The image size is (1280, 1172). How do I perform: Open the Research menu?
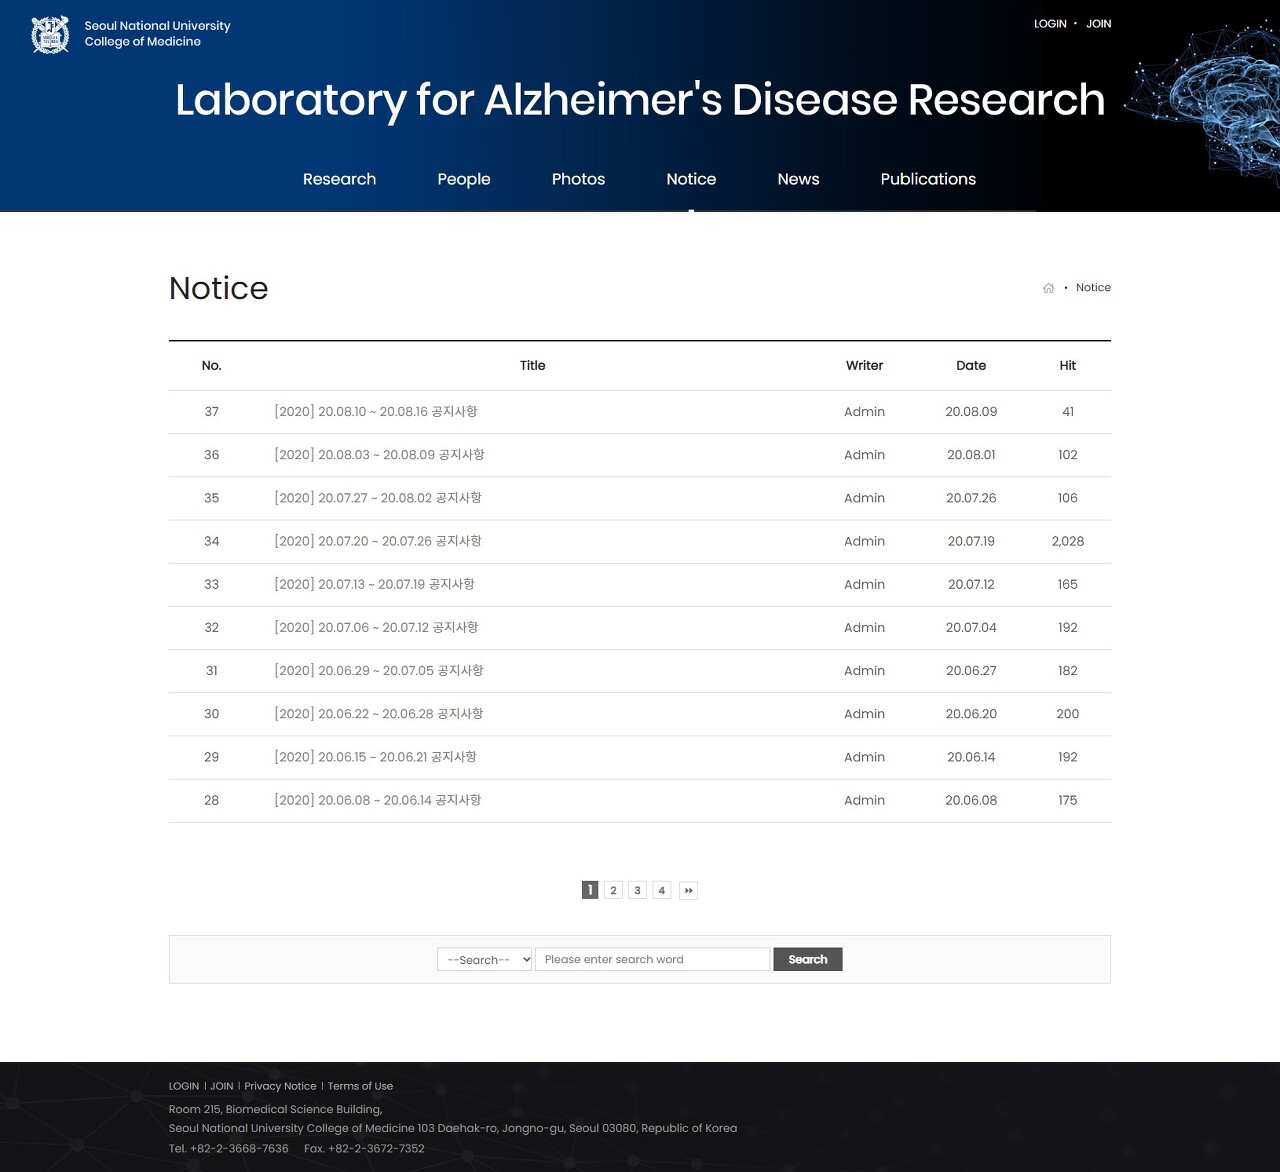click(339, 179)
